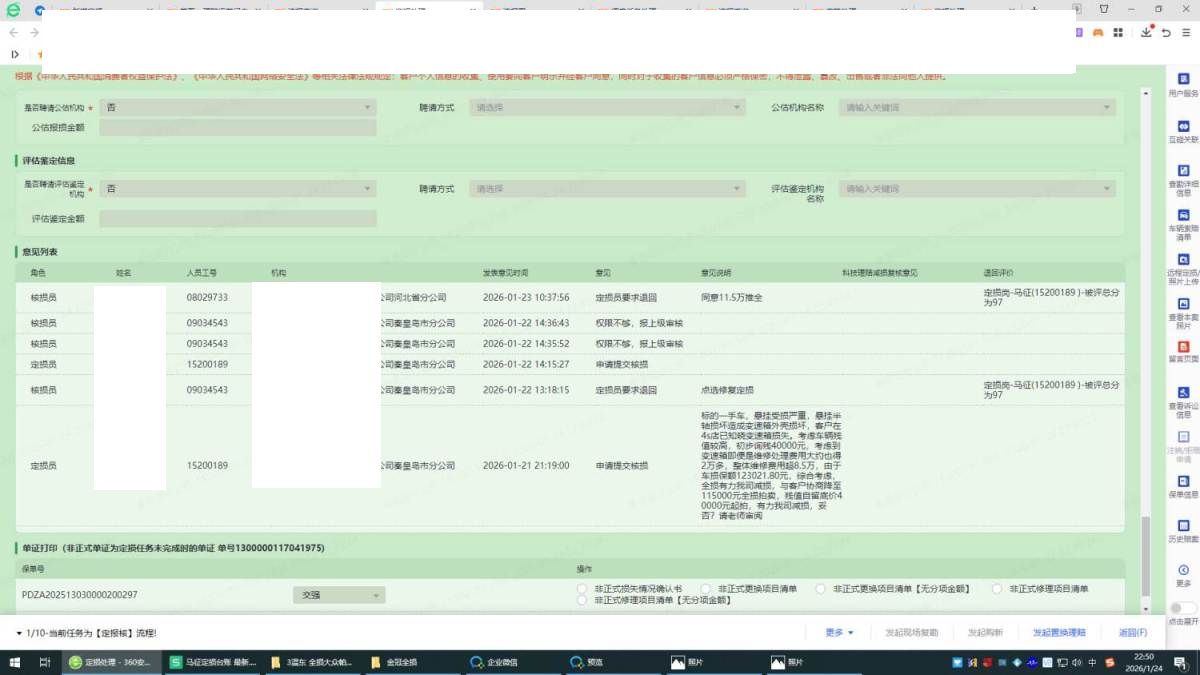This screenshot has height=675, width=1200.
Task: Click the 公估机构名称 search input field
Action: (x=976, y=107)
